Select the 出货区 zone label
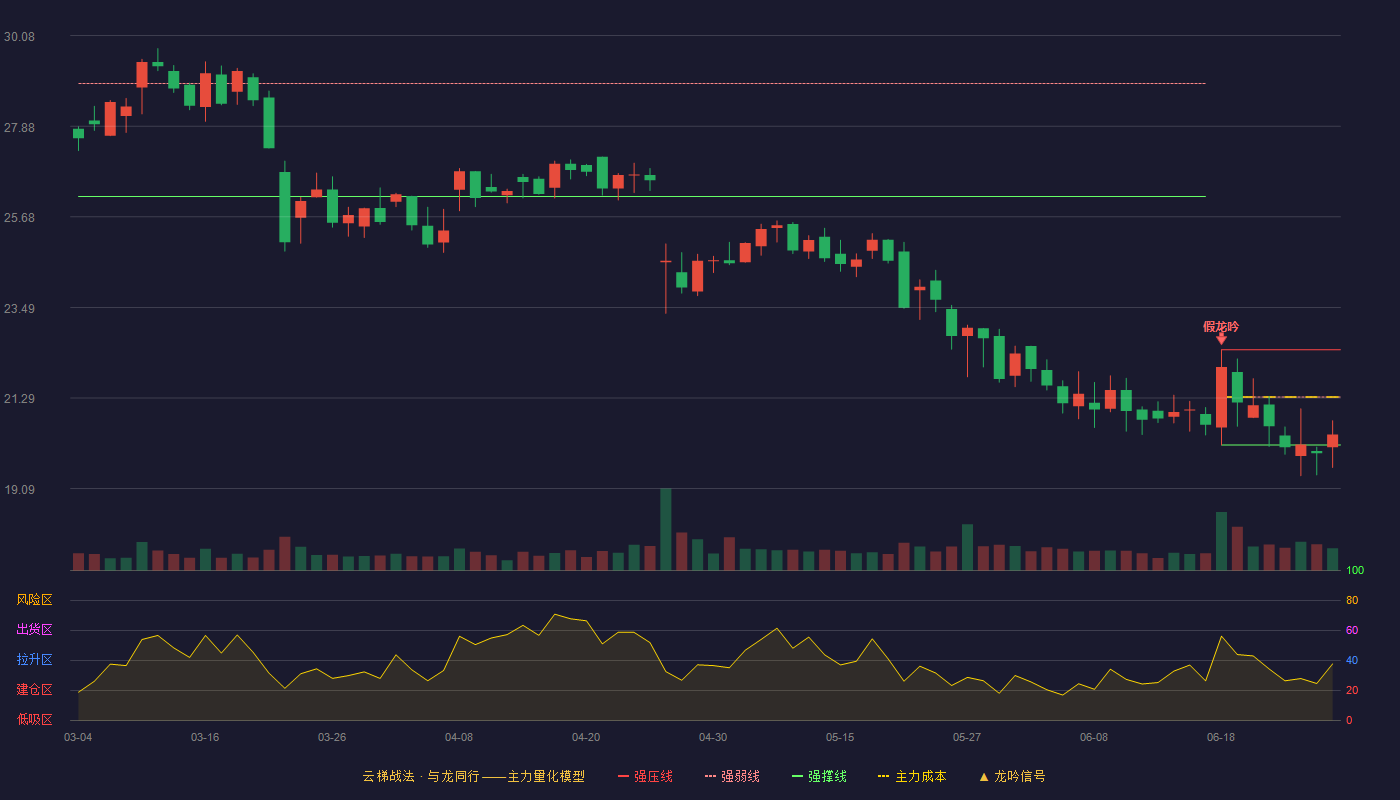The width and height of the screenshot is (1400, 800). [x=34, y=630]
